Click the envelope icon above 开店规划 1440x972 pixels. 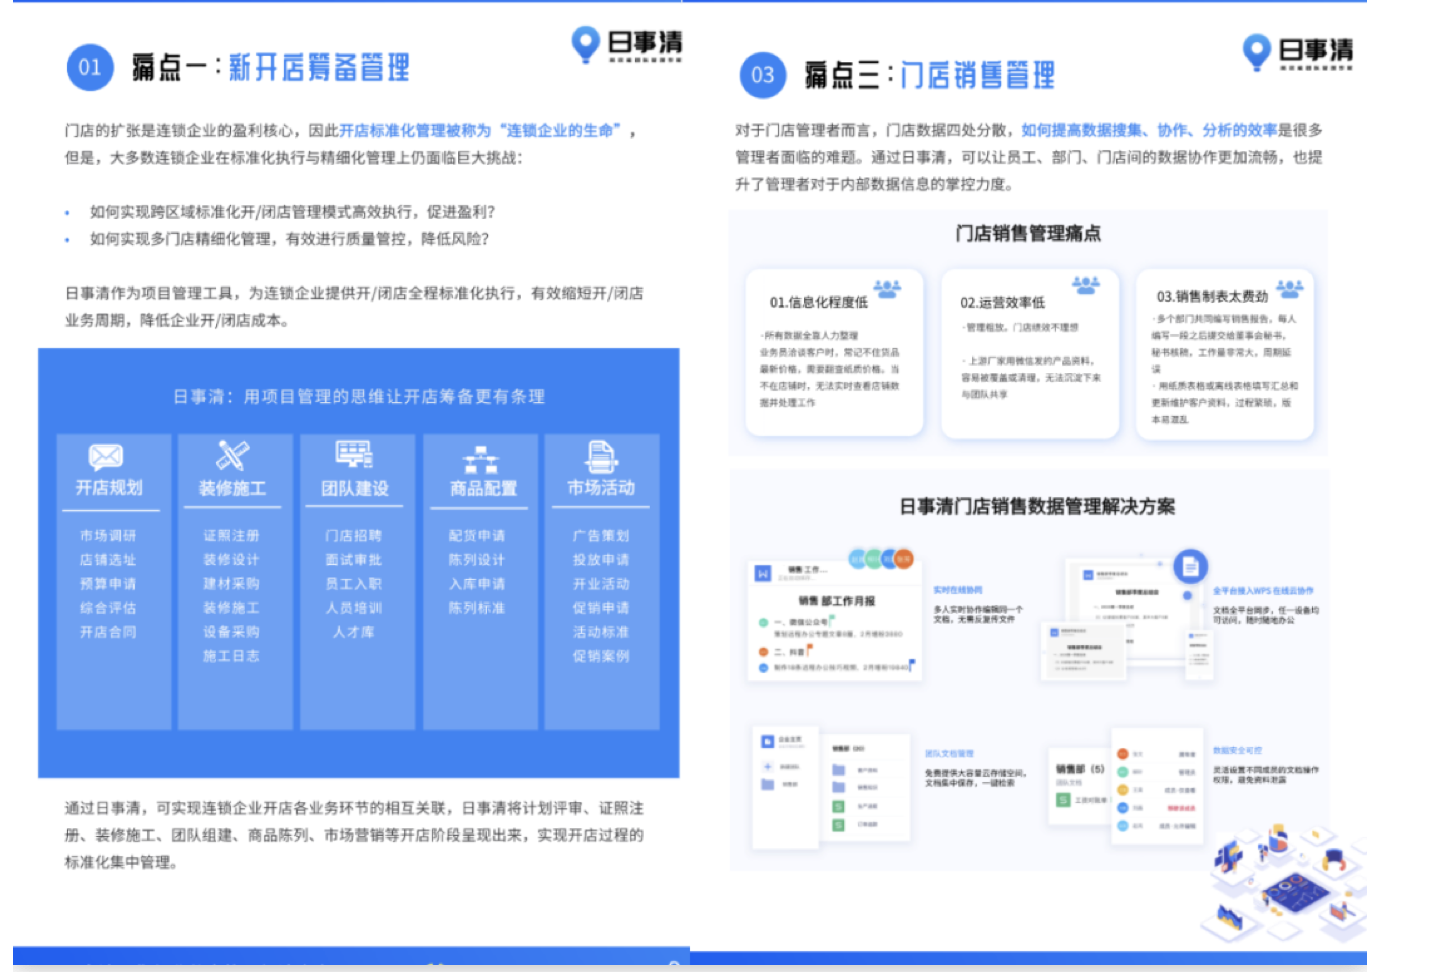coord(106,457)
